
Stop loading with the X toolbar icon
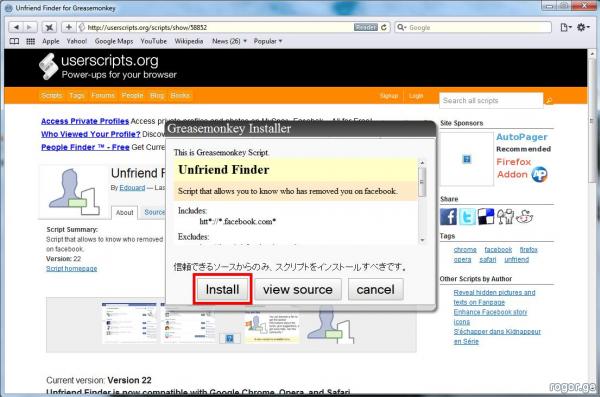[49, 27]
